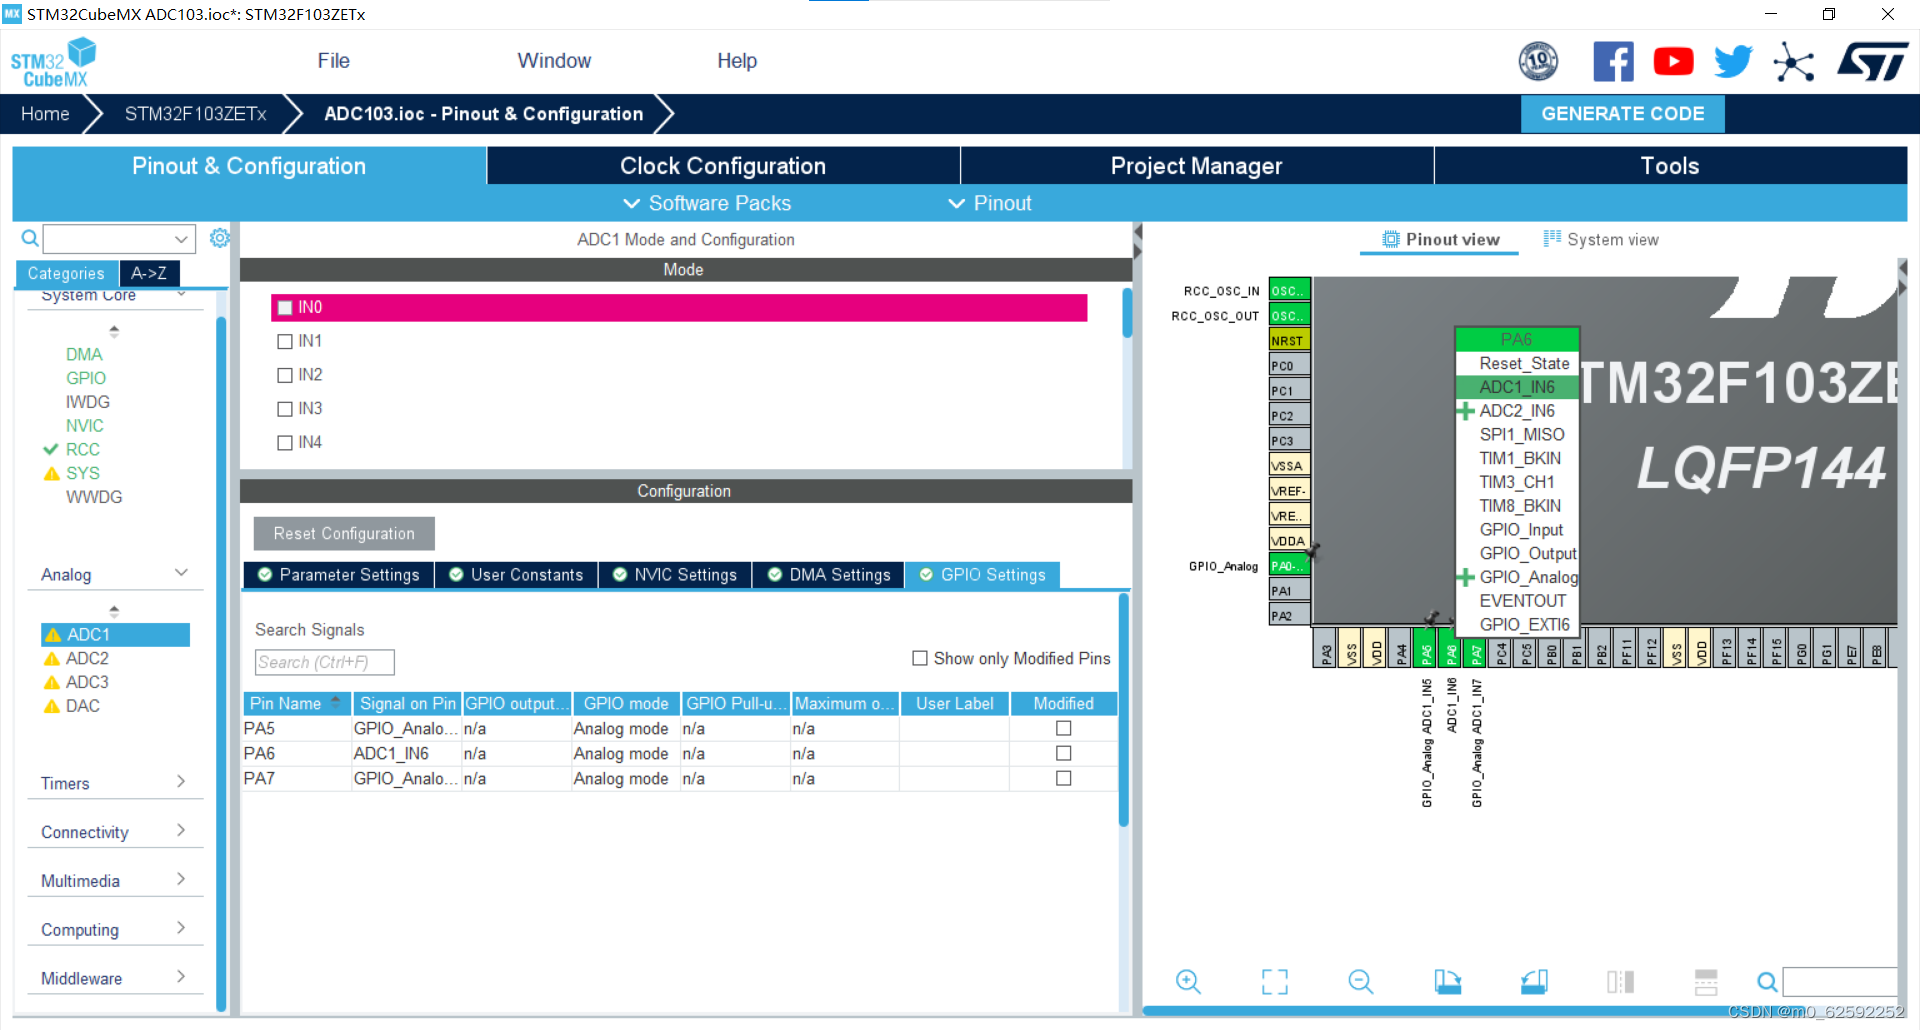The width and height of the screenshot is (1920, 1030).
Task: Open the Software Packs dropdown
Action: (x=707, y=203)
